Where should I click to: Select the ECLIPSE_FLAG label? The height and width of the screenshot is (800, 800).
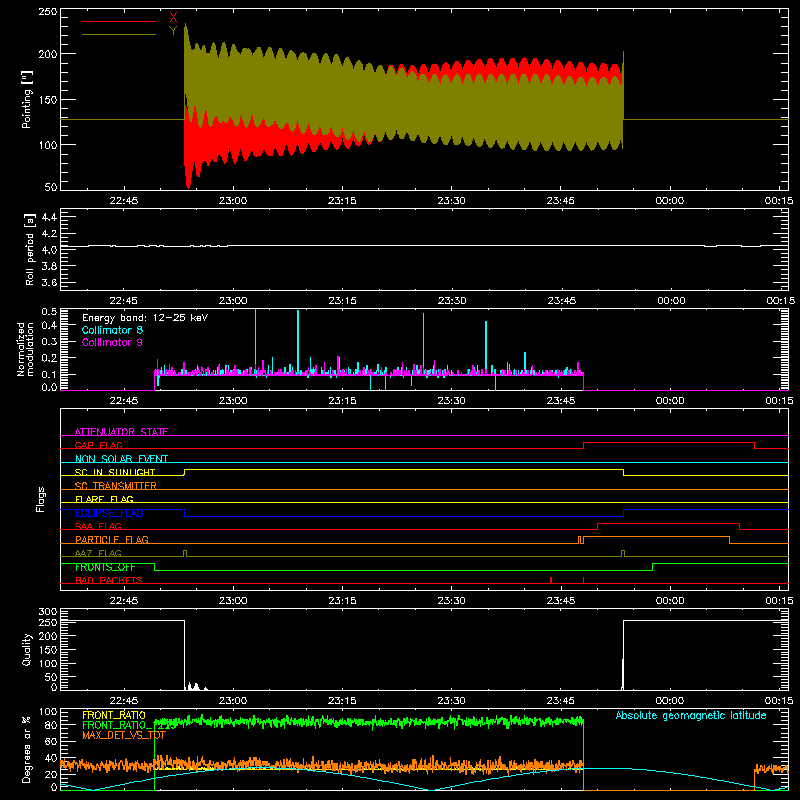109,513
